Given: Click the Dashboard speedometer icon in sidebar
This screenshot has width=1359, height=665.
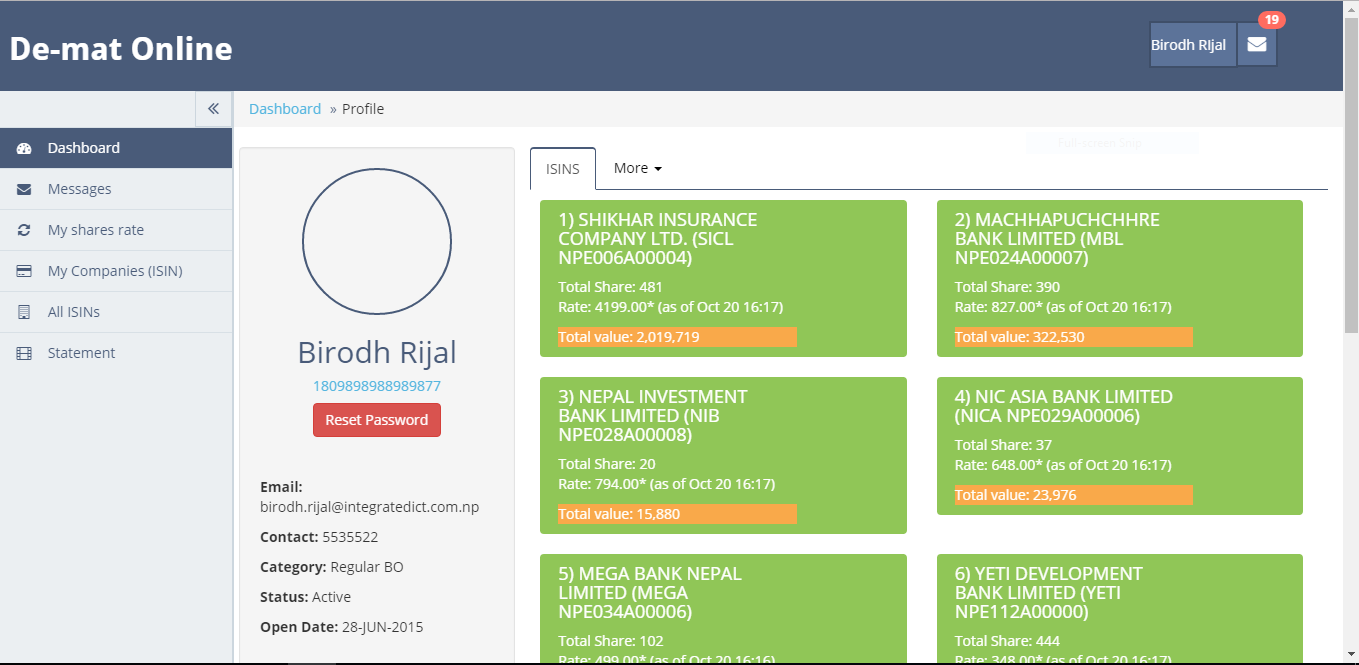Looking at the screenshot, I should [x=25, y=148].
